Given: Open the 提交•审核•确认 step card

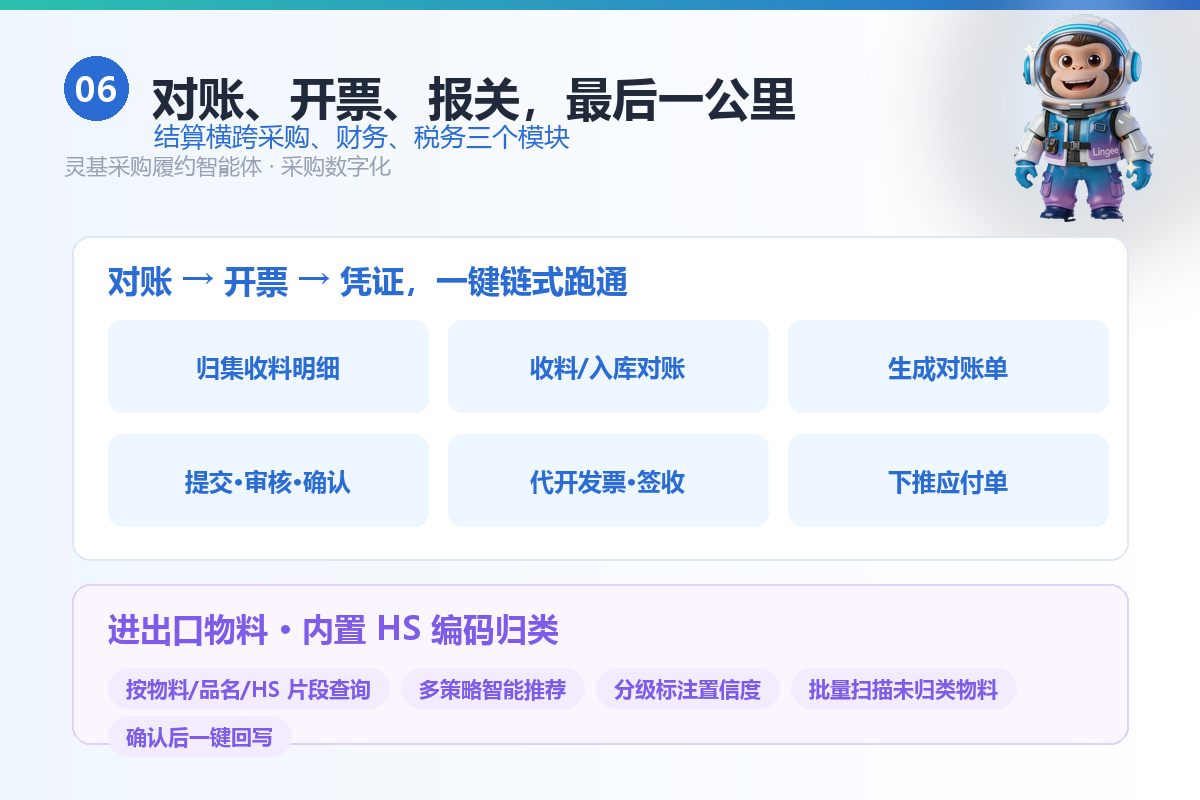Looking at the screenshot, I should [268, 481].
